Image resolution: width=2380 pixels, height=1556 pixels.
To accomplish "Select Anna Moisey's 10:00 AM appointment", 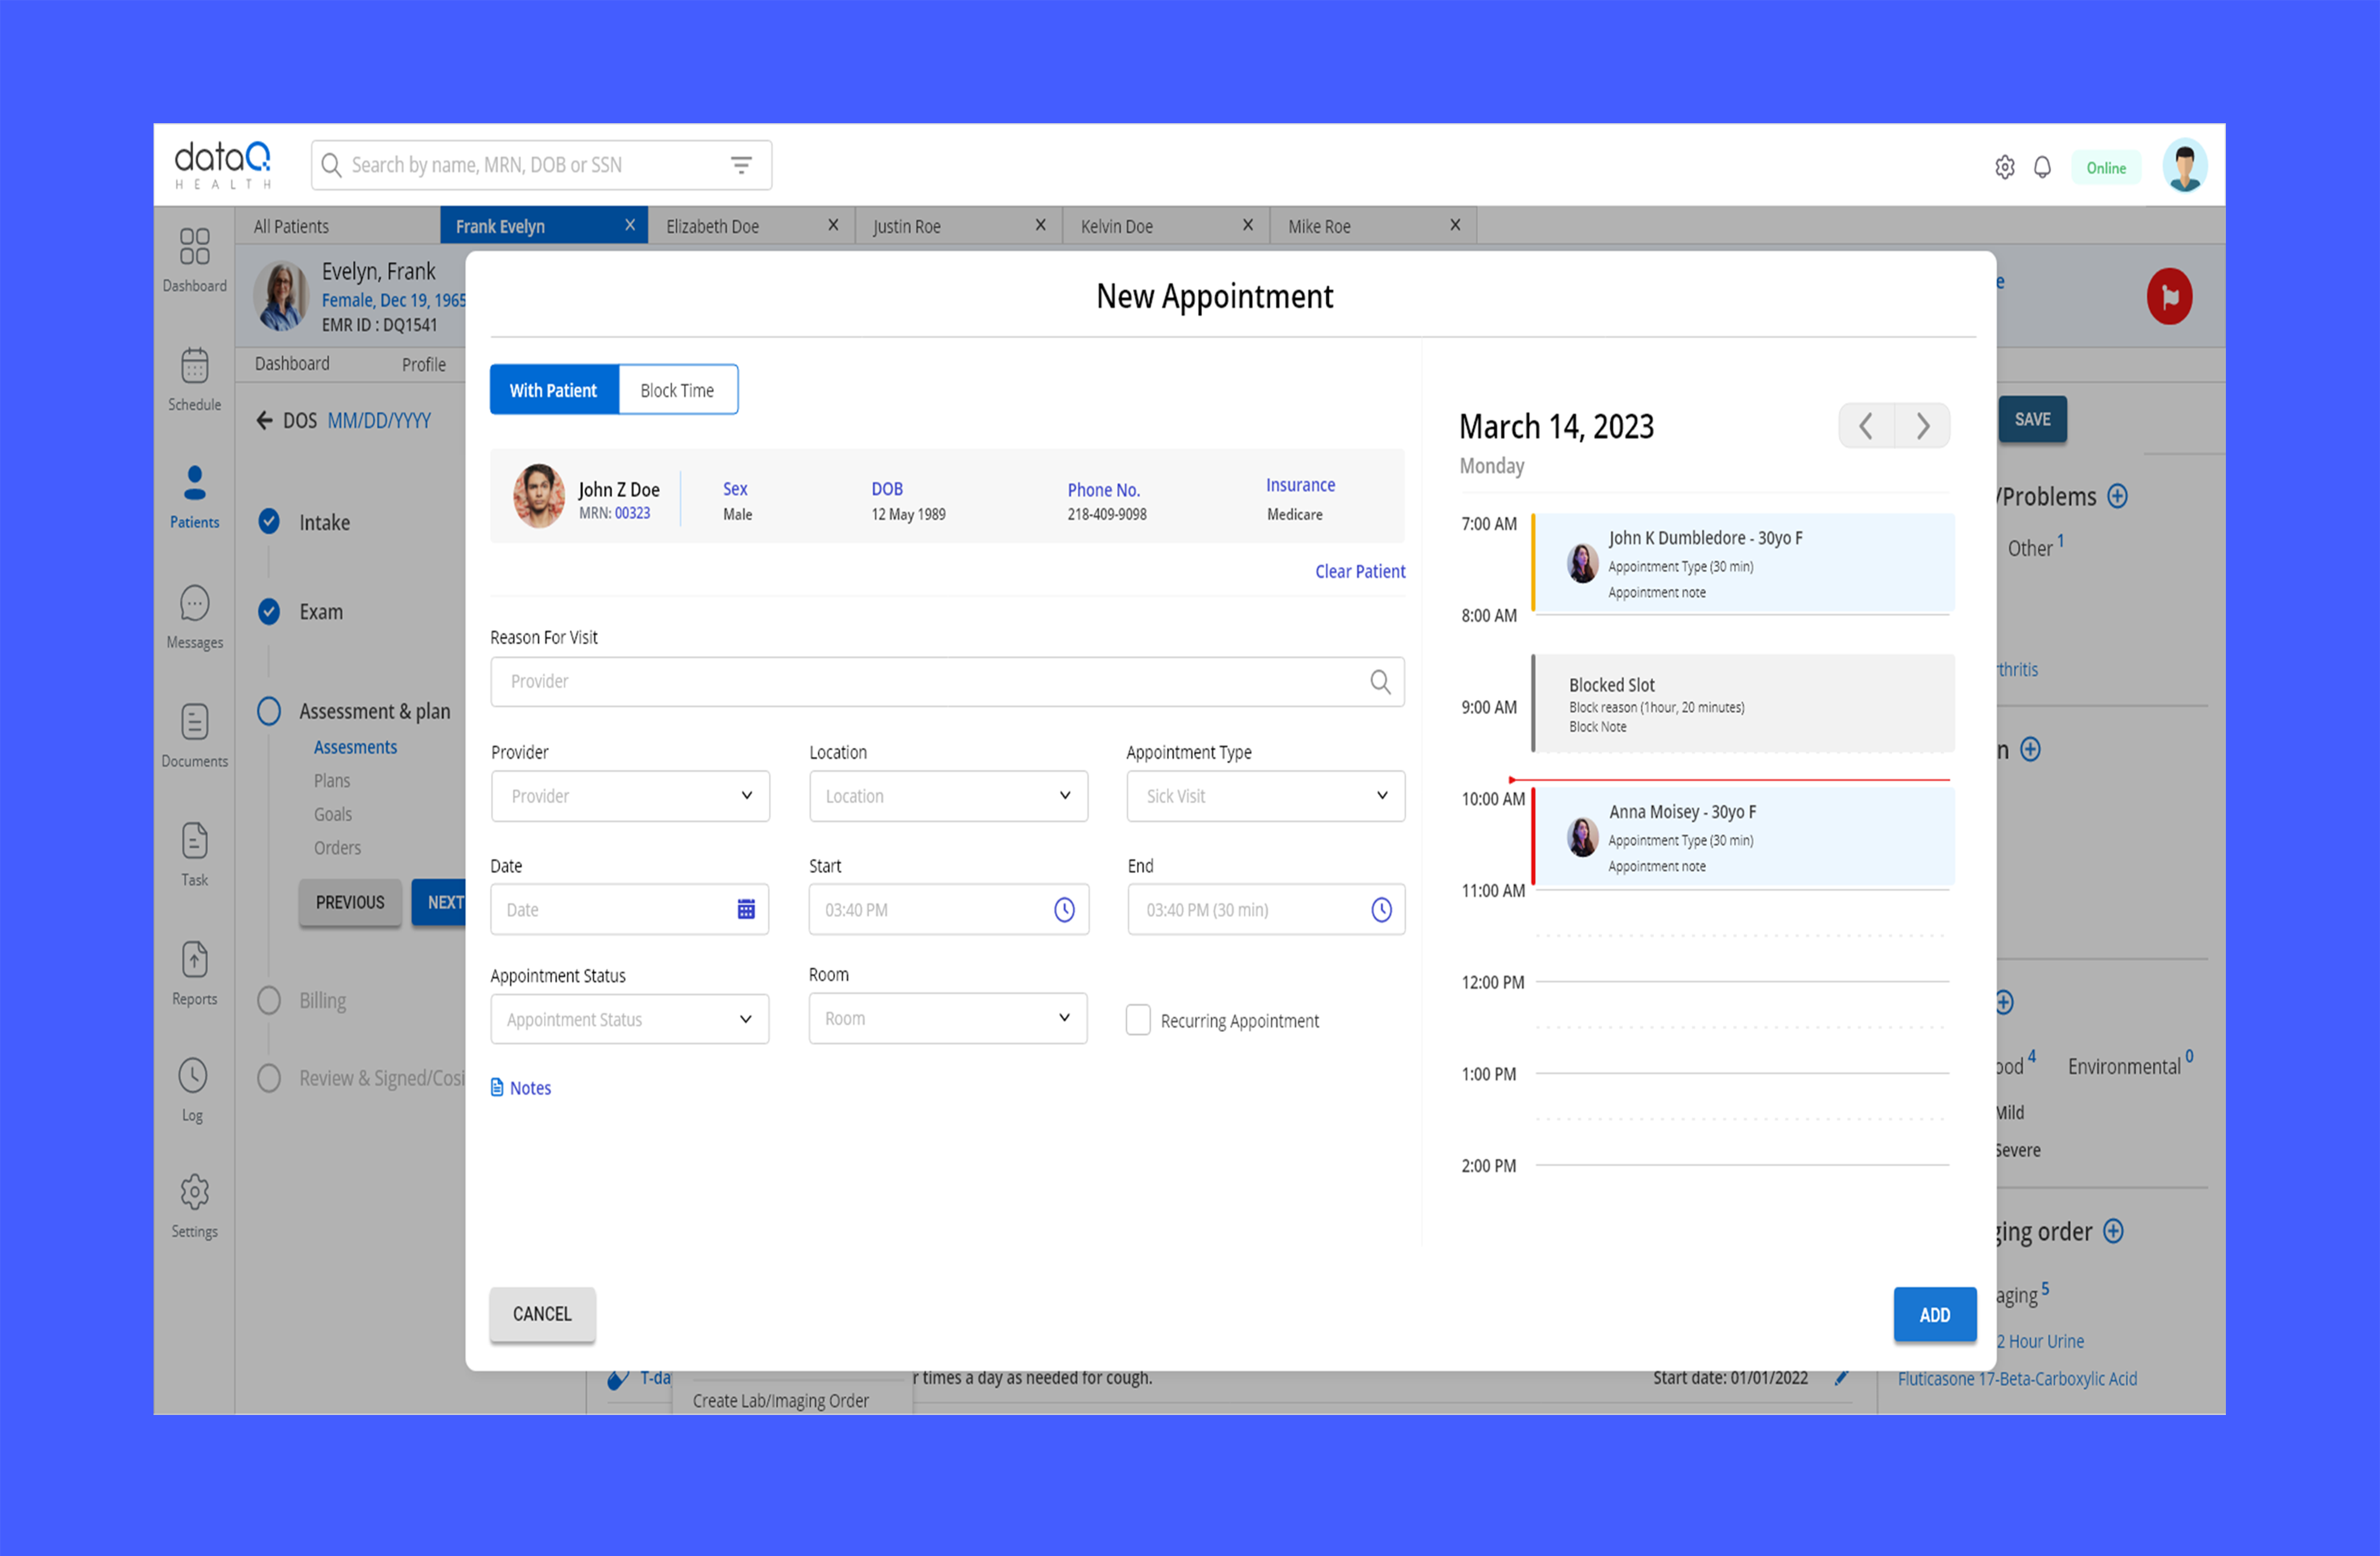I will tap(1743, 837).
